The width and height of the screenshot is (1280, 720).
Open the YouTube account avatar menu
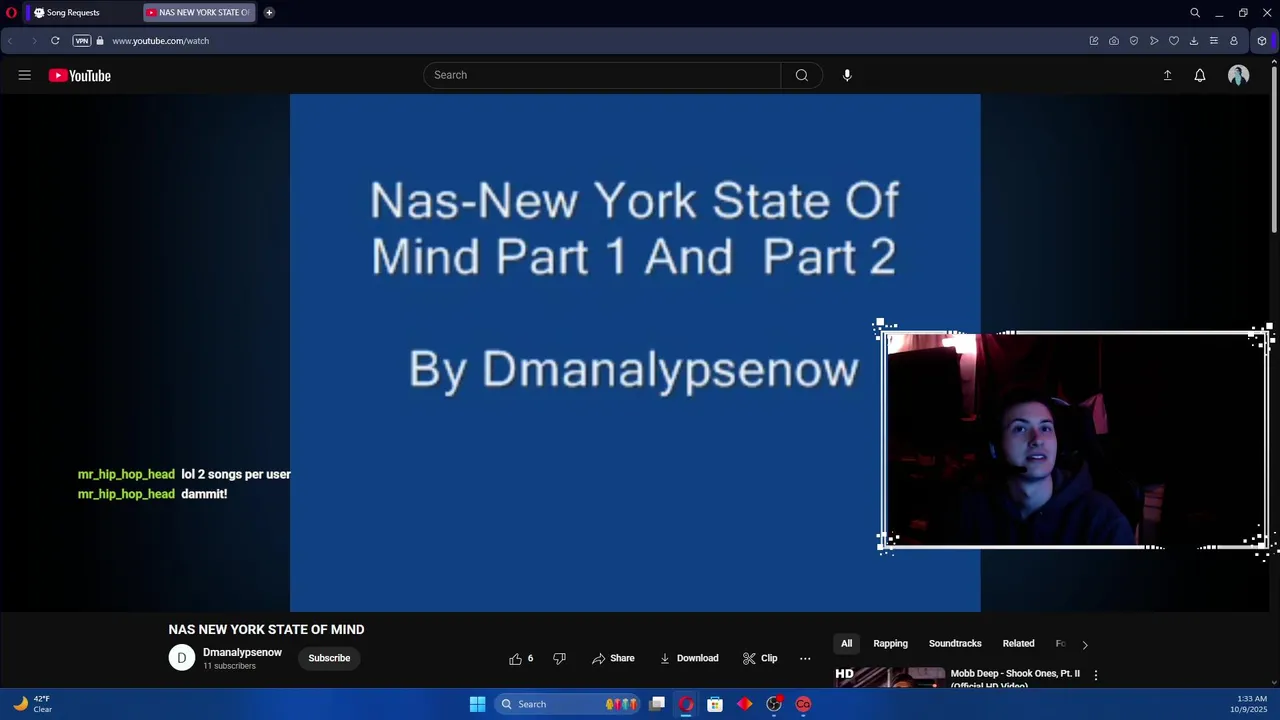(x=1238, y=75)
